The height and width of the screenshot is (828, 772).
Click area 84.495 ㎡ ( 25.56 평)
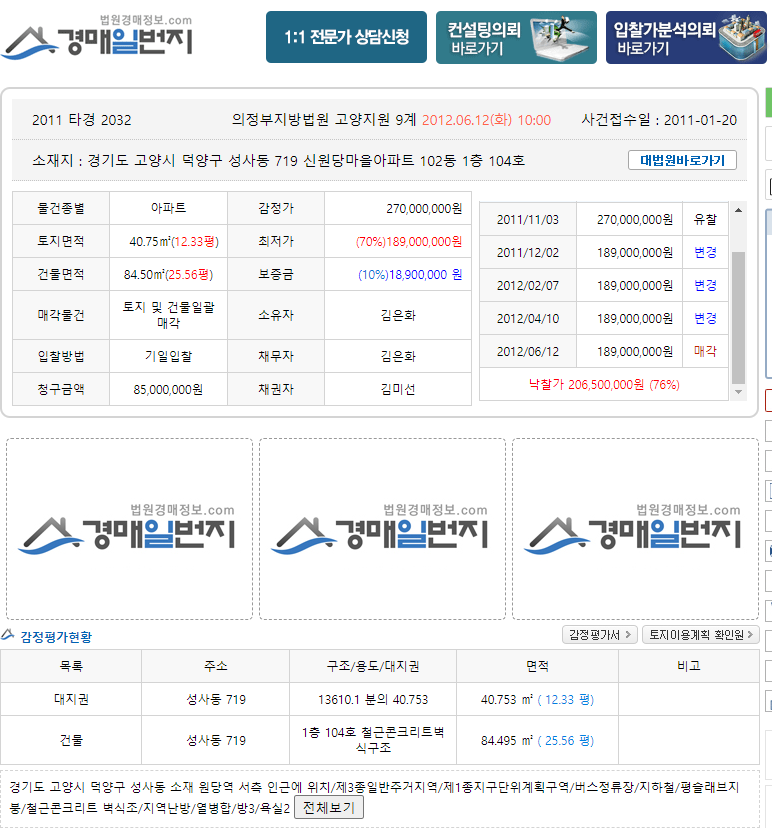(x=537, y=740)
